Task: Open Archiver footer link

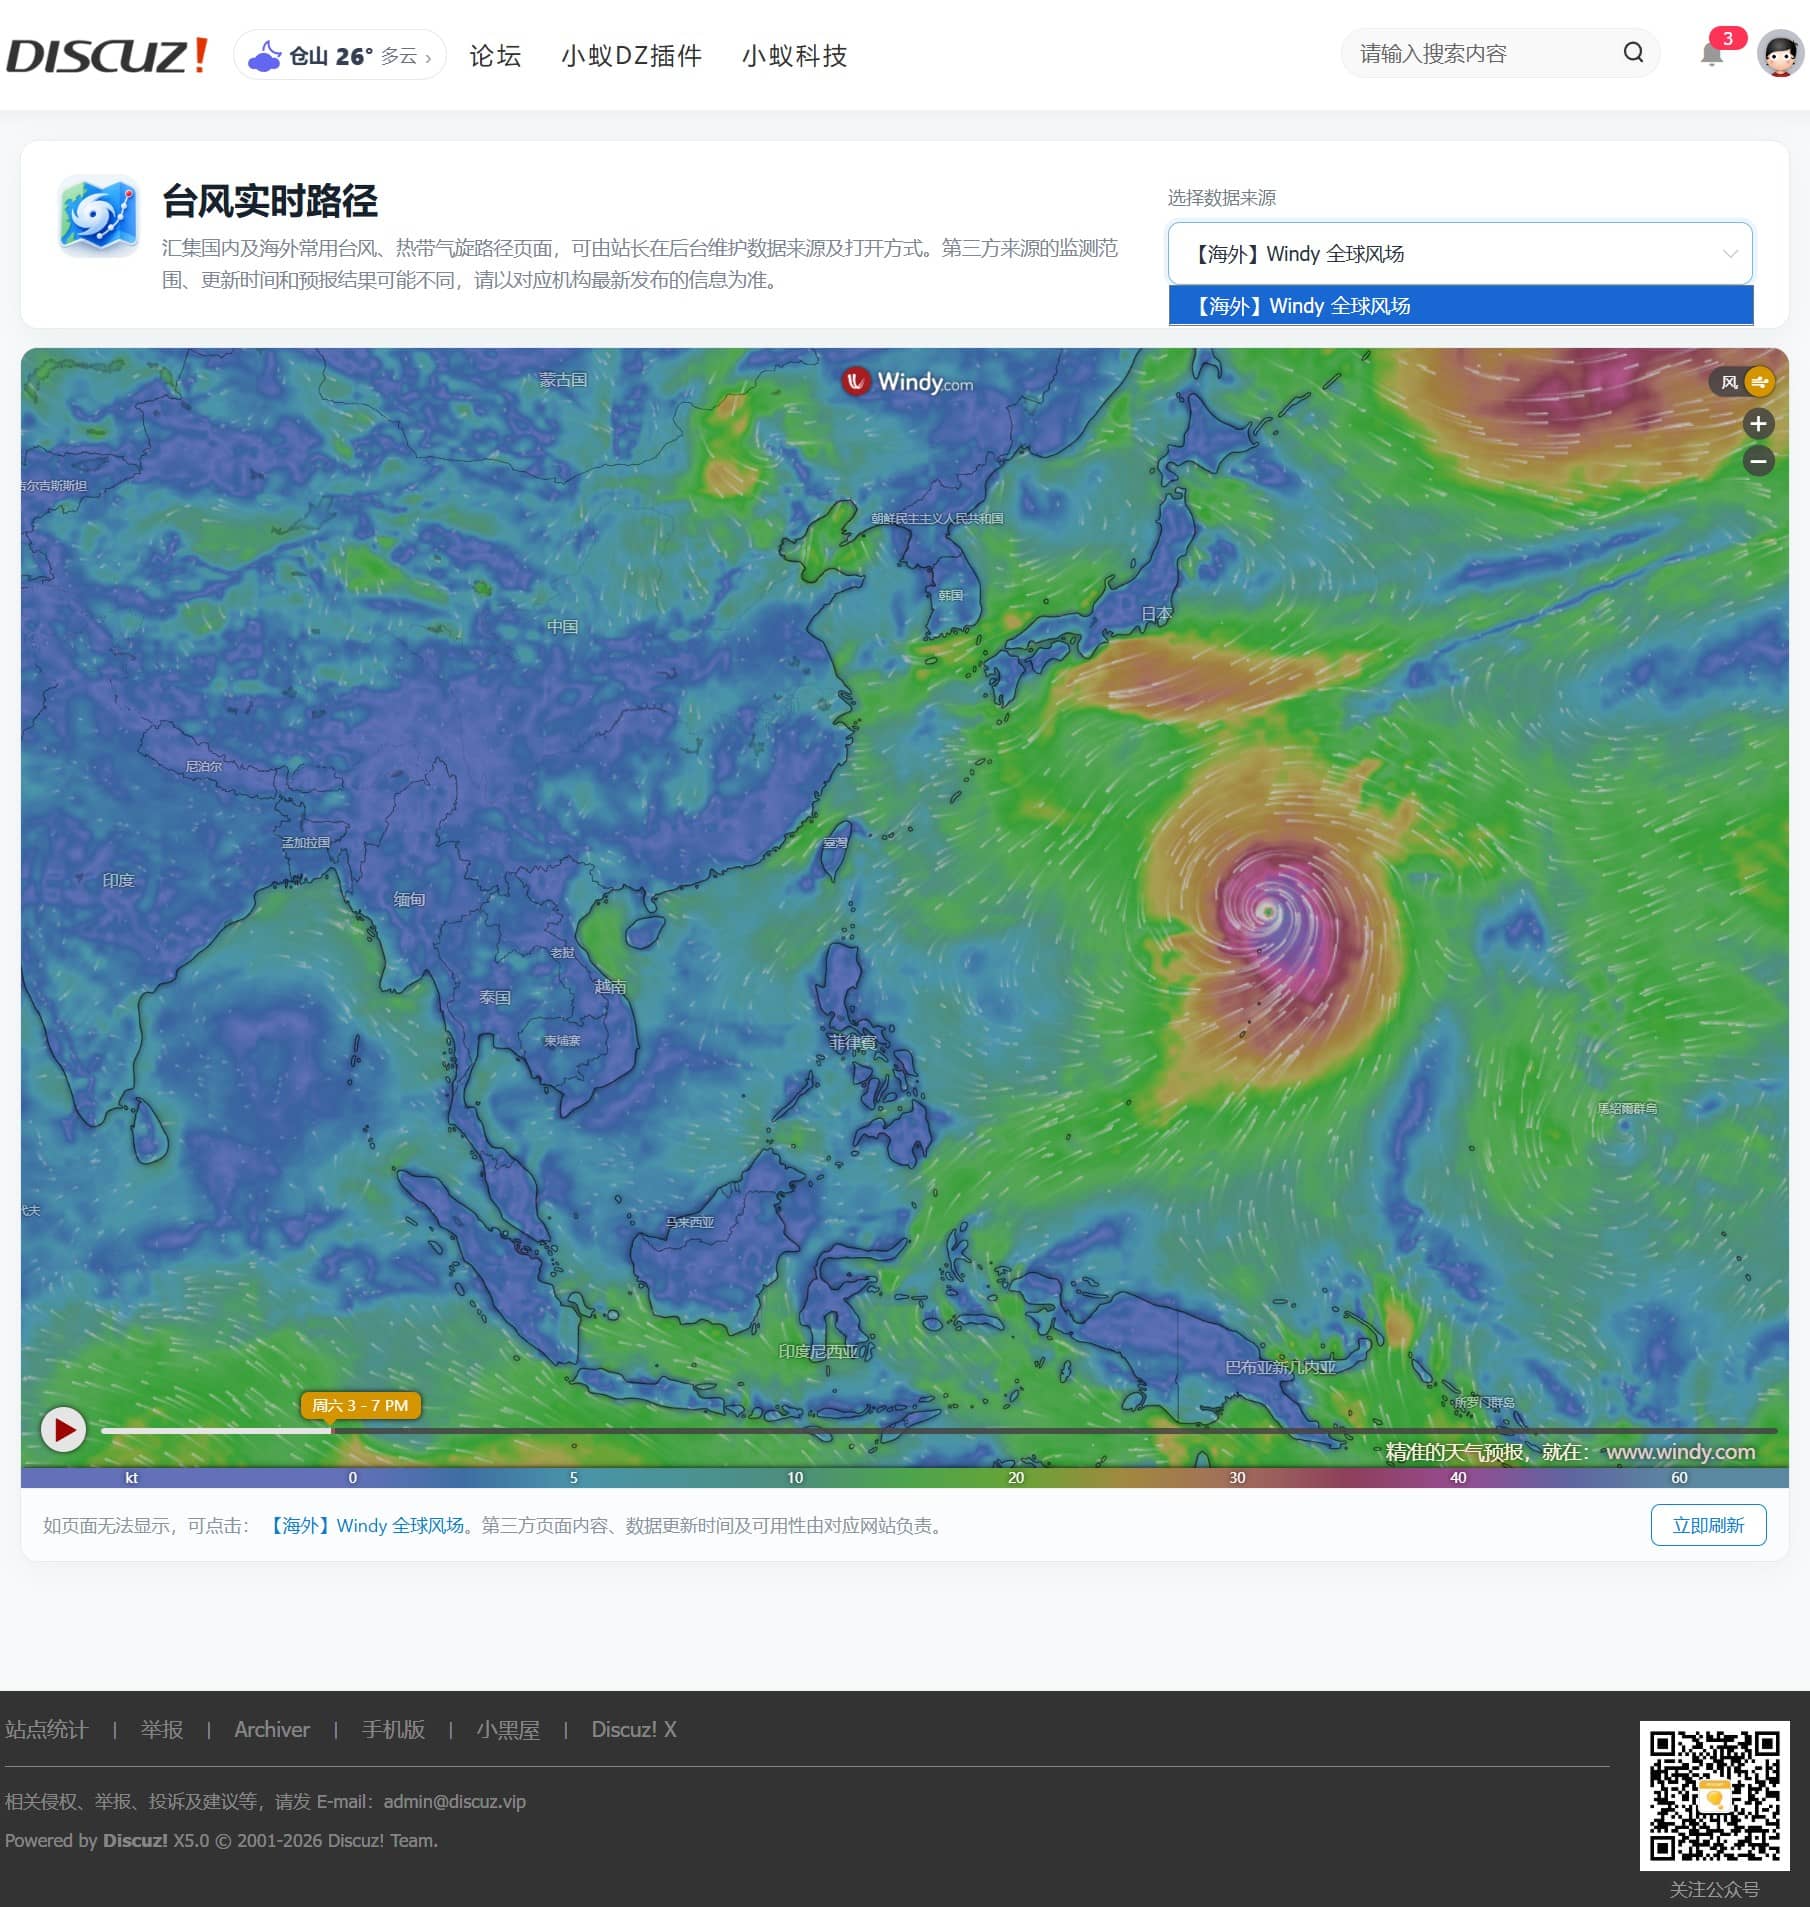Action: point(272,1729)
